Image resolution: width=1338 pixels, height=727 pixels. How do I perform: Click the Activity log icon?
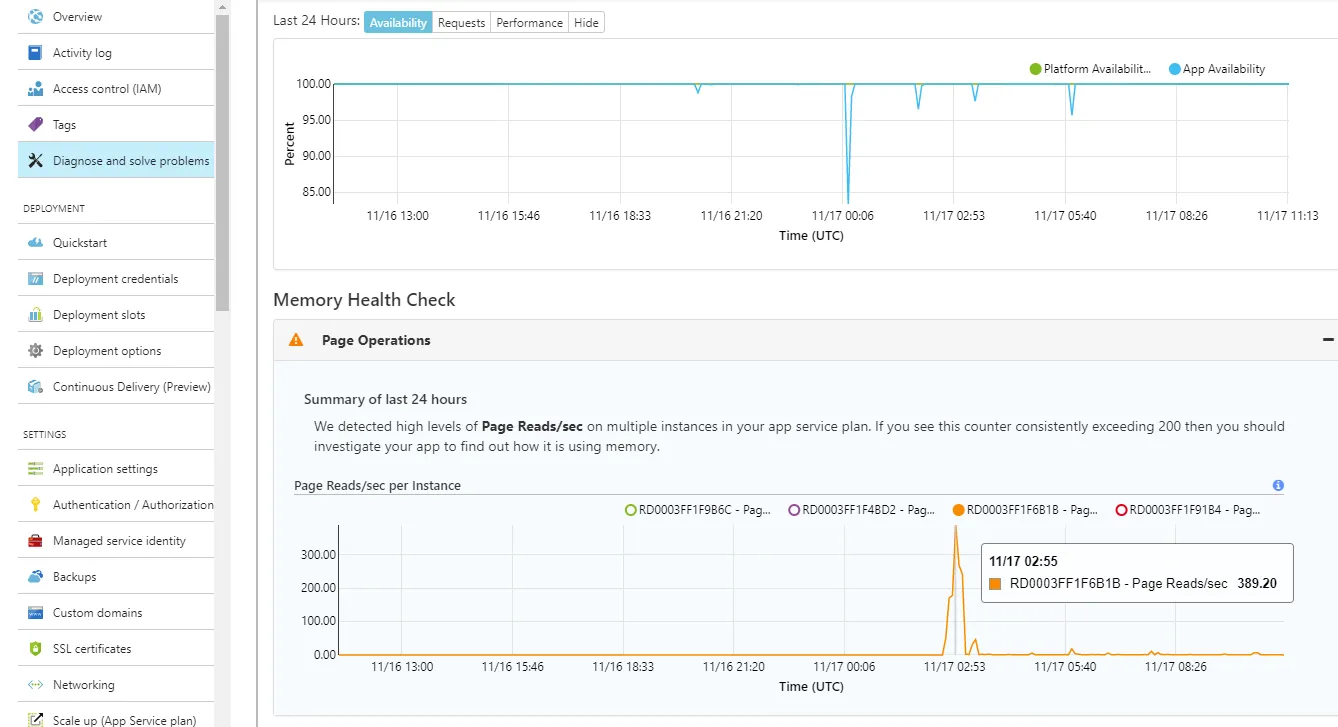[36, 53]
